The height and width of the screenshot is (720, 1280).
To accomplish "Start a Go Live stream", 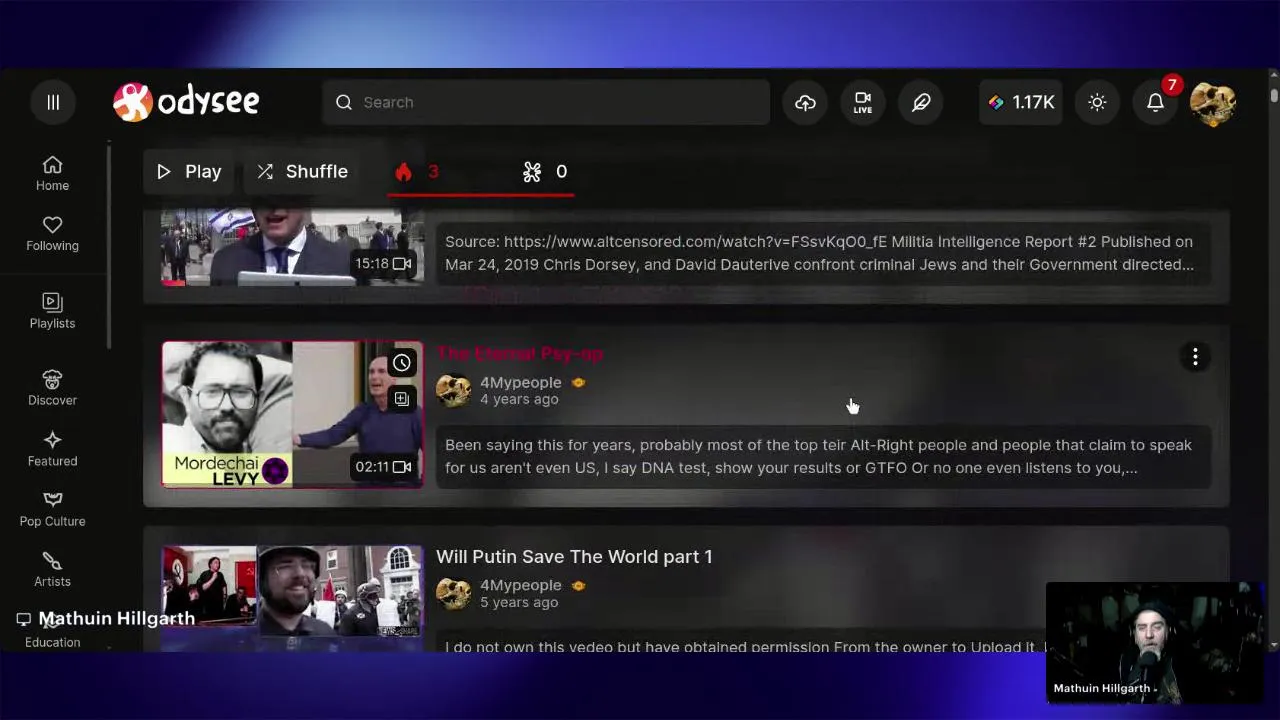I will [862, 102].
